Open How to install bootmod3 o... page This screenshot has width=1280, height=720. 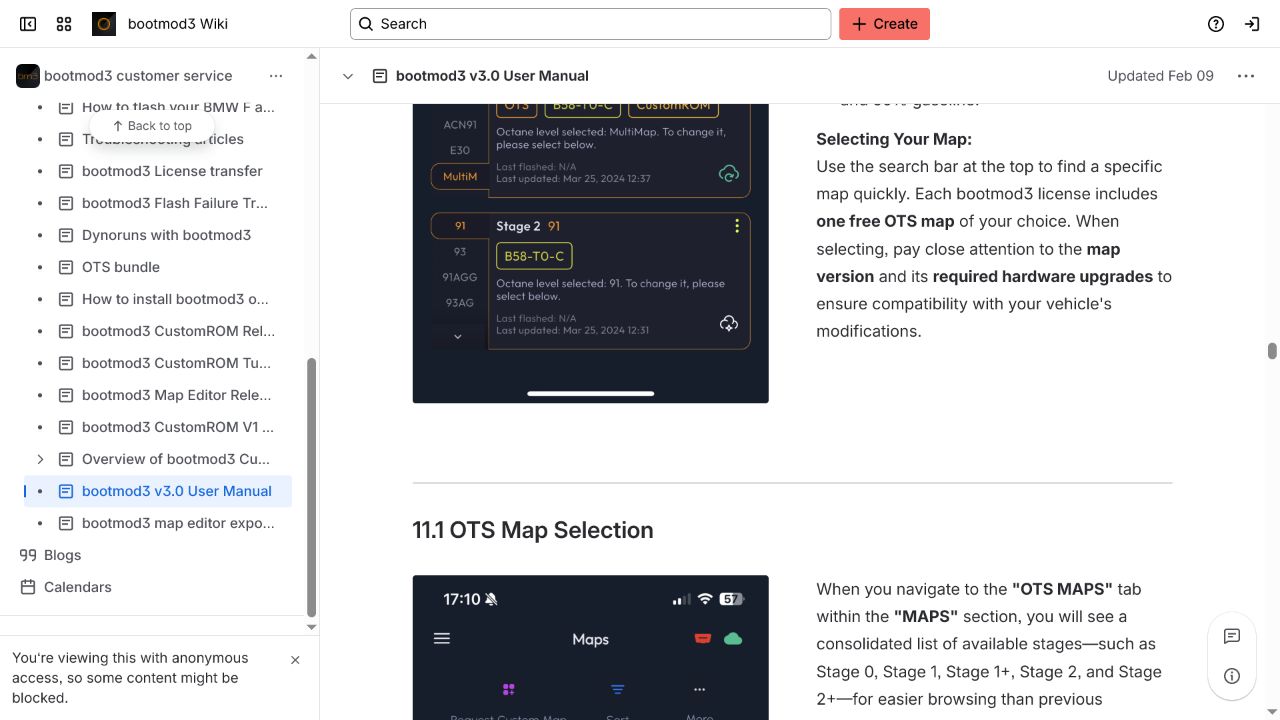175,299
